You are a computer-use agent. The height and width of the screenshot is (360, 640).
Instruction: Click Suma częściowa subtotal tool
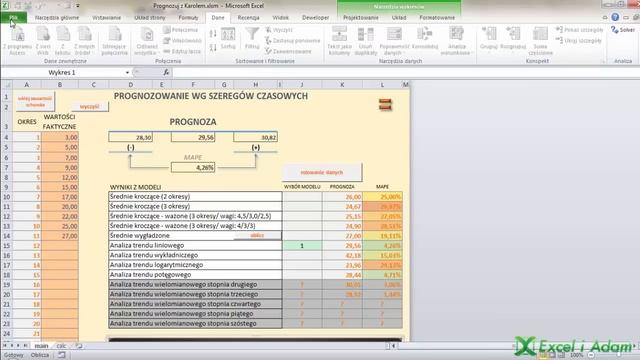(540, 41)
